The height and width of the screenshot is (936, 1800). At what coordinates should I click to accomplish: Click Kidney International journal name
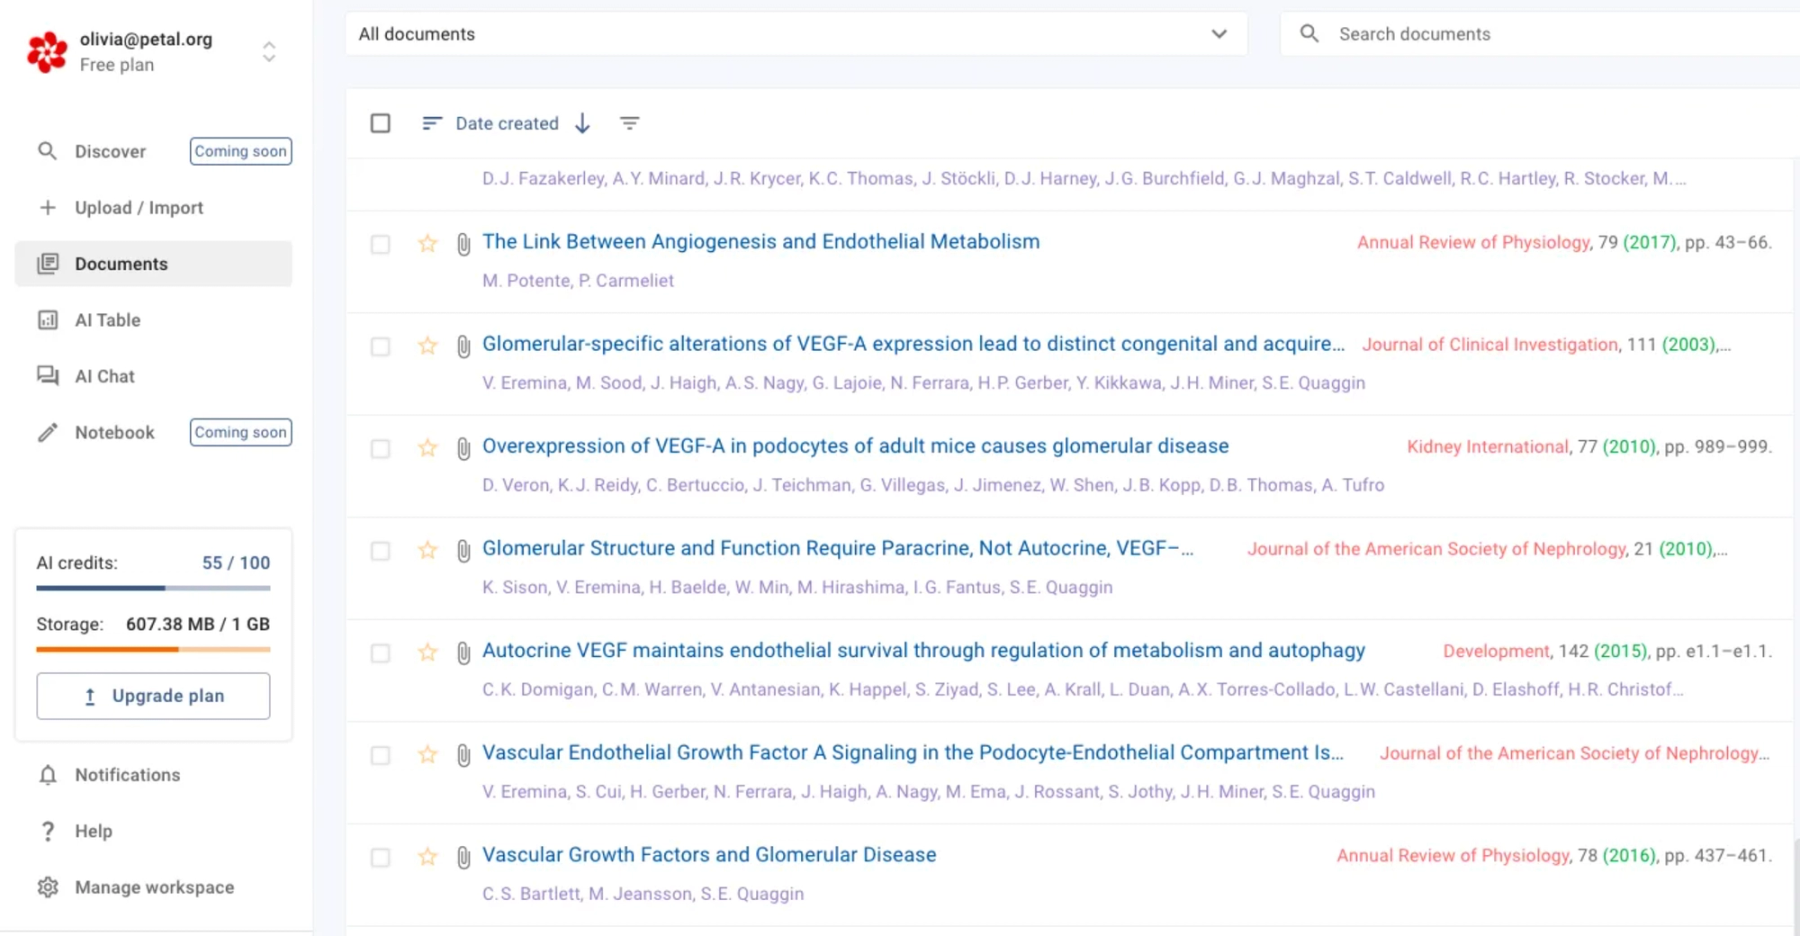(x=1488, y=447)
